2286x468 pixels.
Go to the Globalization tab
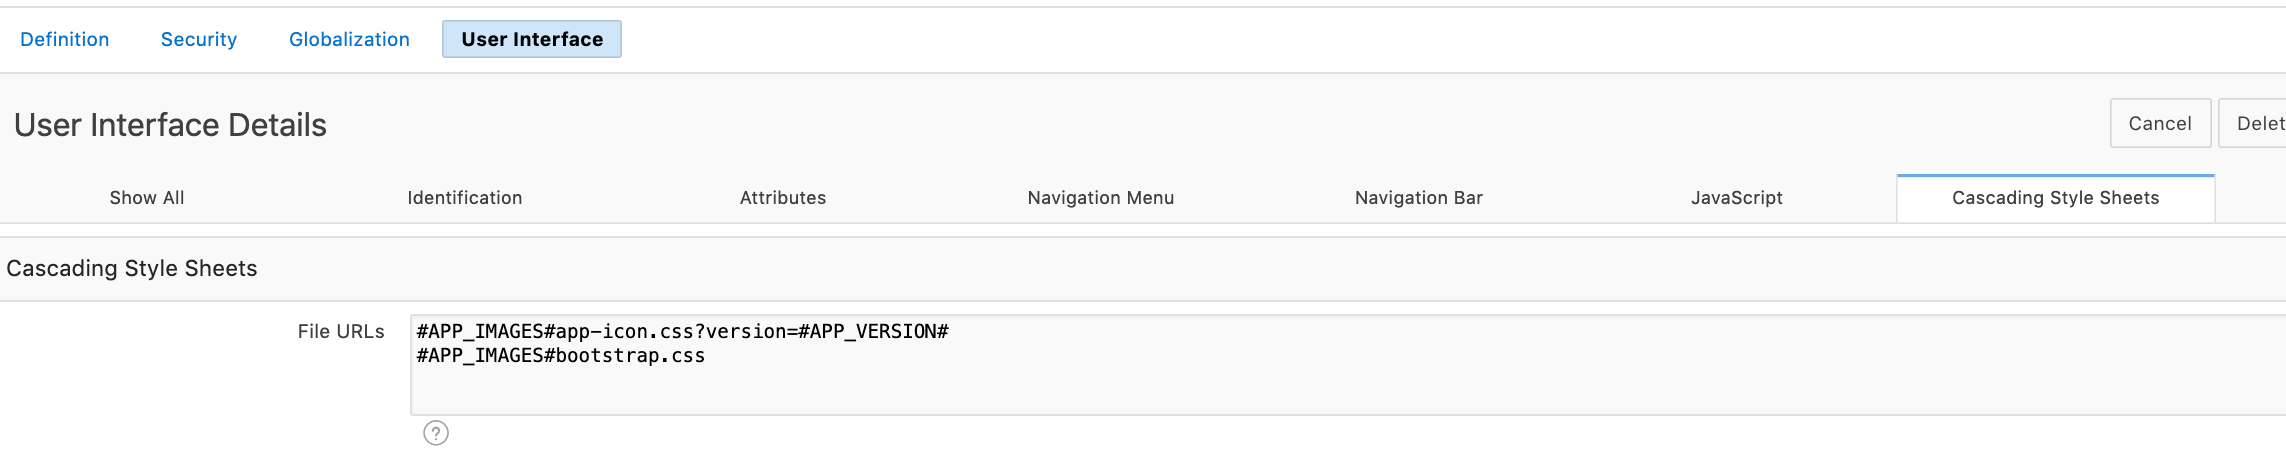coord(349,39)
